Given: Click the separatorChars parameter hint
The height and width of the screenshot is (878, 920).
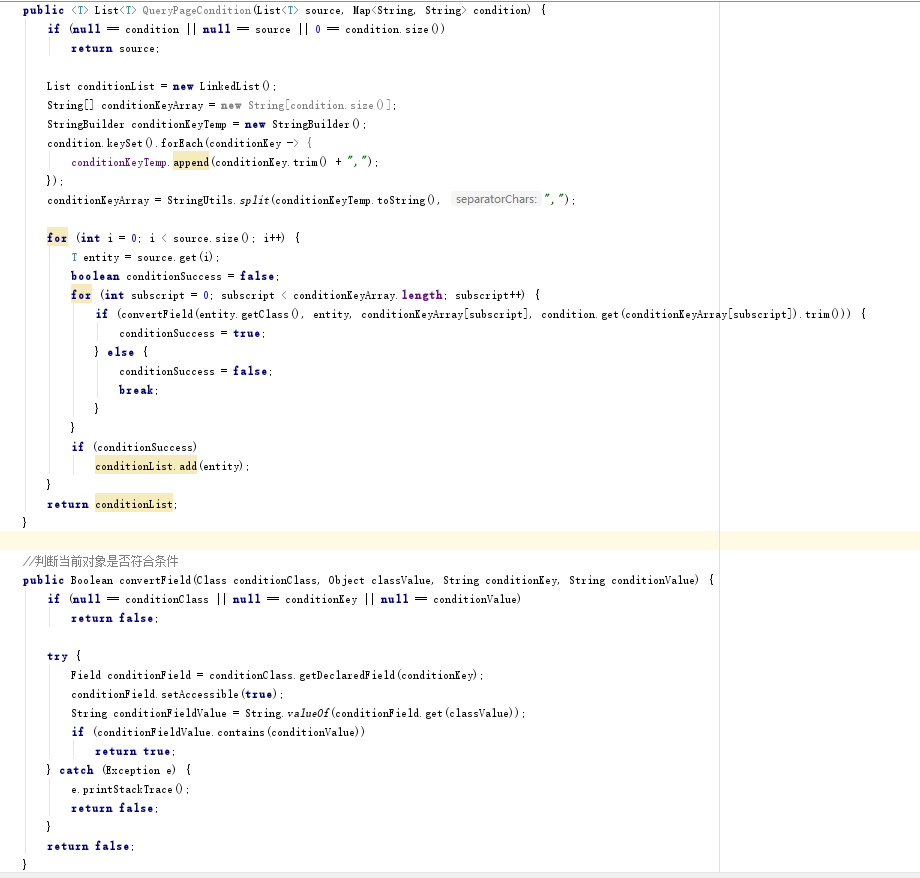Looking at the screenshot, I should pyautogui.click(x=496, y=200).
